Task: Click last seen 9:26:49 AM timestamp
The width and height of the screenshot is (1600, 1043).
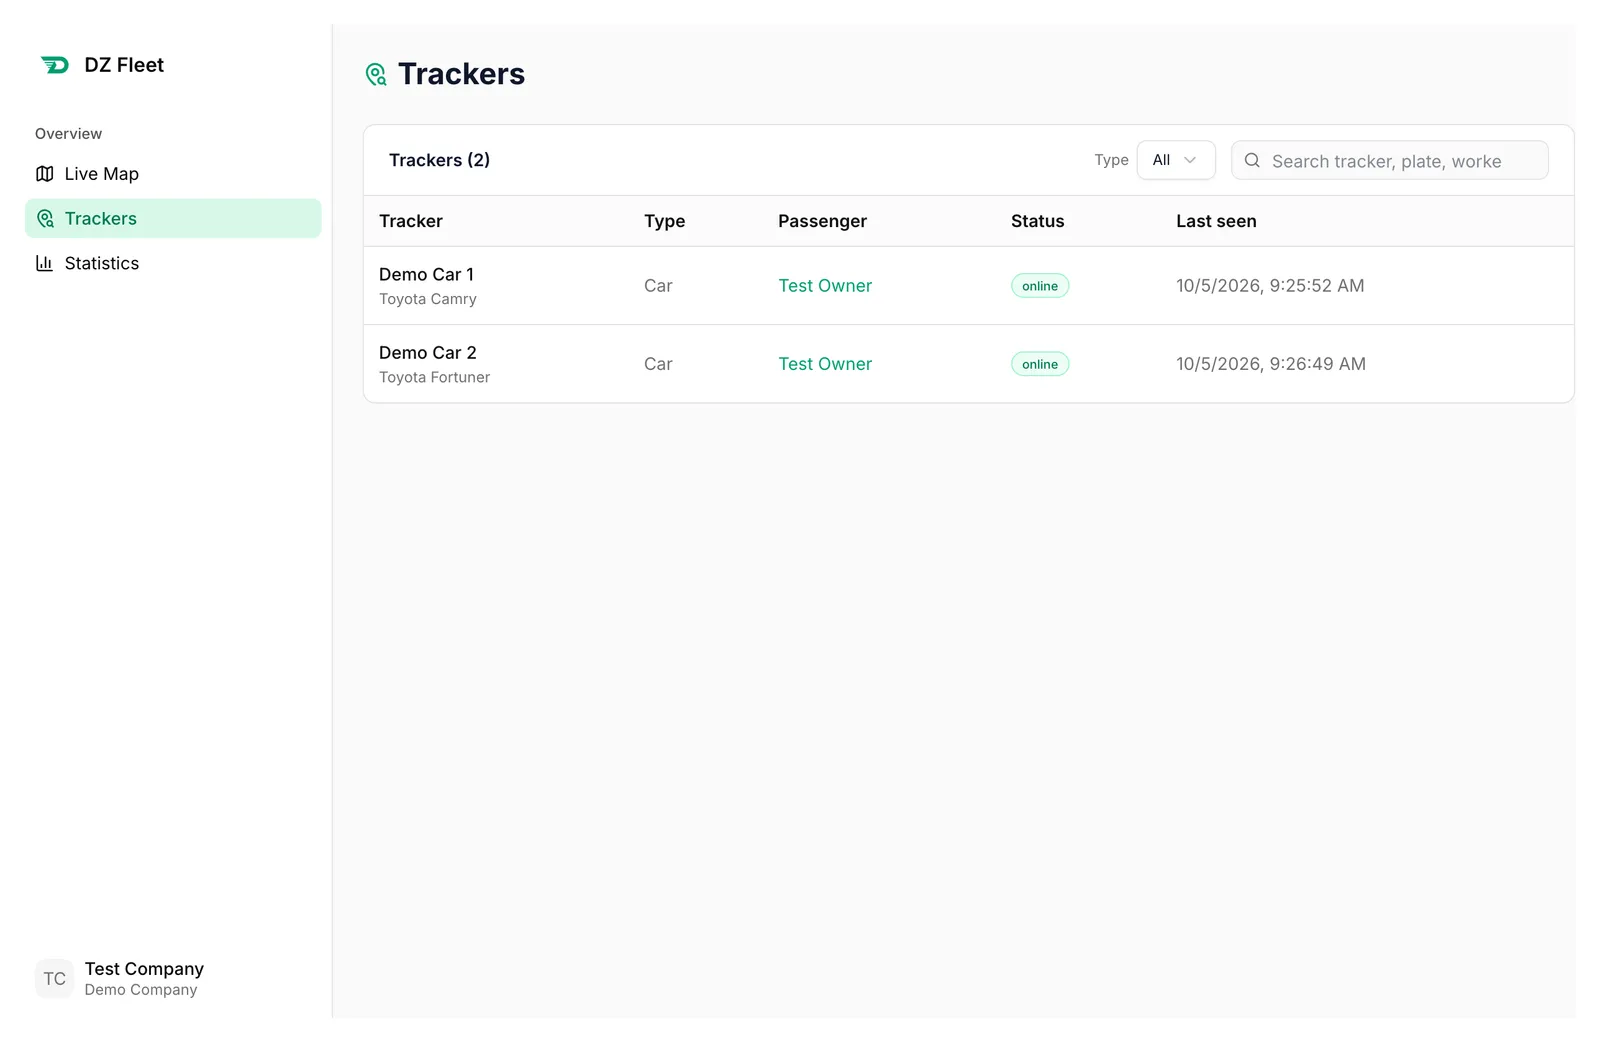Action: (x=1271, y=364)
